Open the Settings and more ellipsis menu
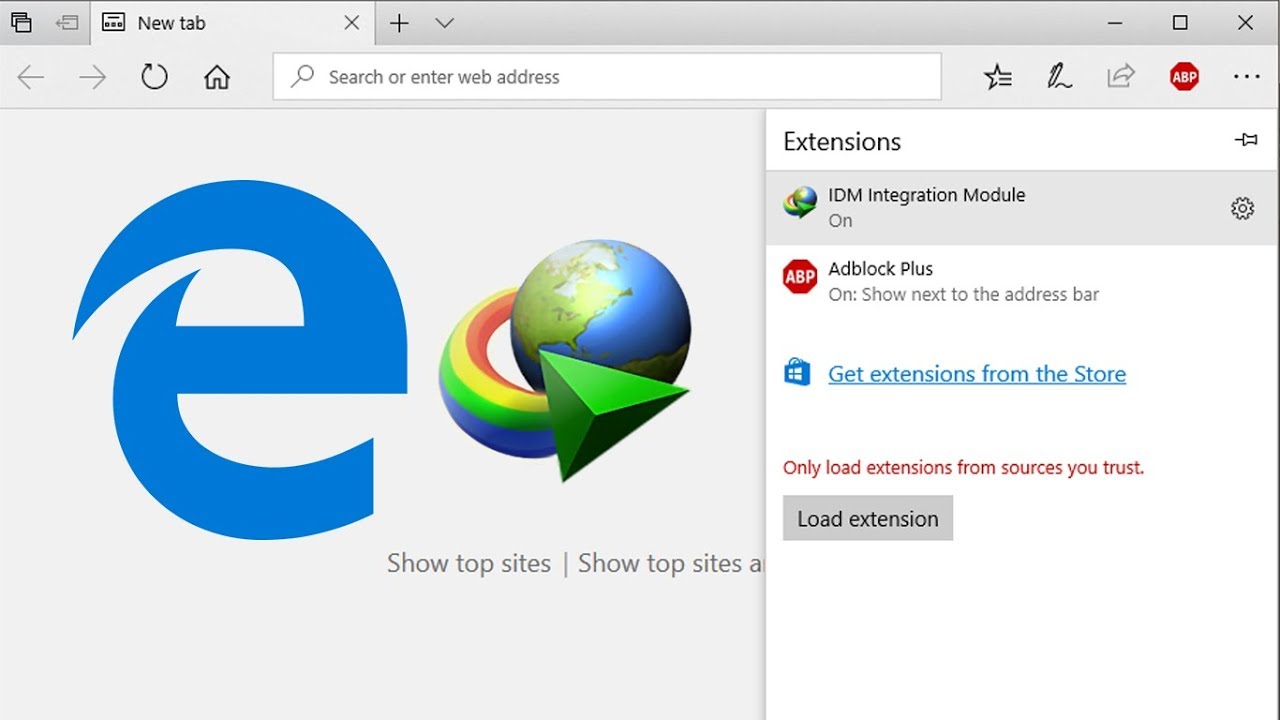This screenshot has width=1280, height=720. coord(1246,77)
